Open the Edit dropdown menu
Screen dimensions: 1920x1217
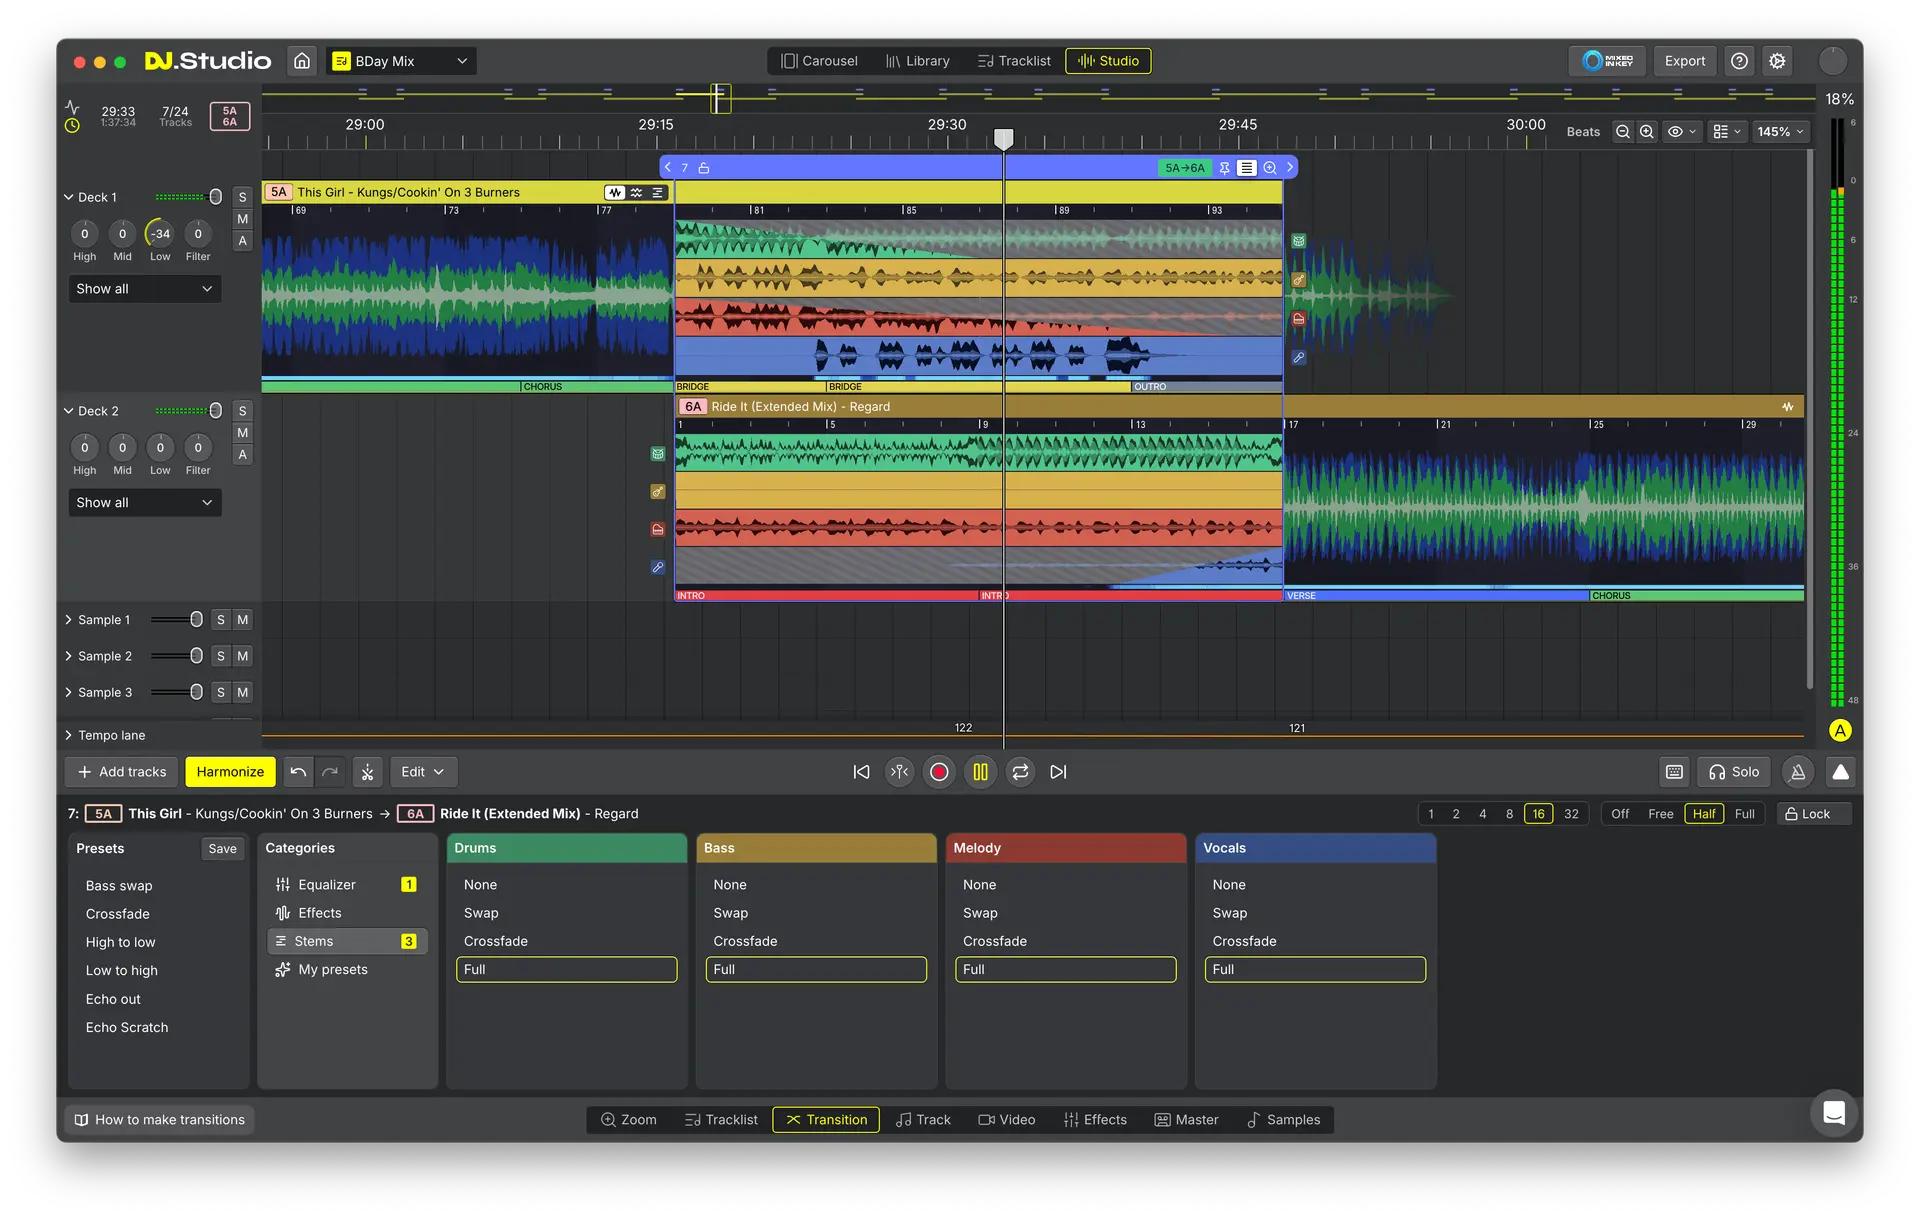coord(423,772)
